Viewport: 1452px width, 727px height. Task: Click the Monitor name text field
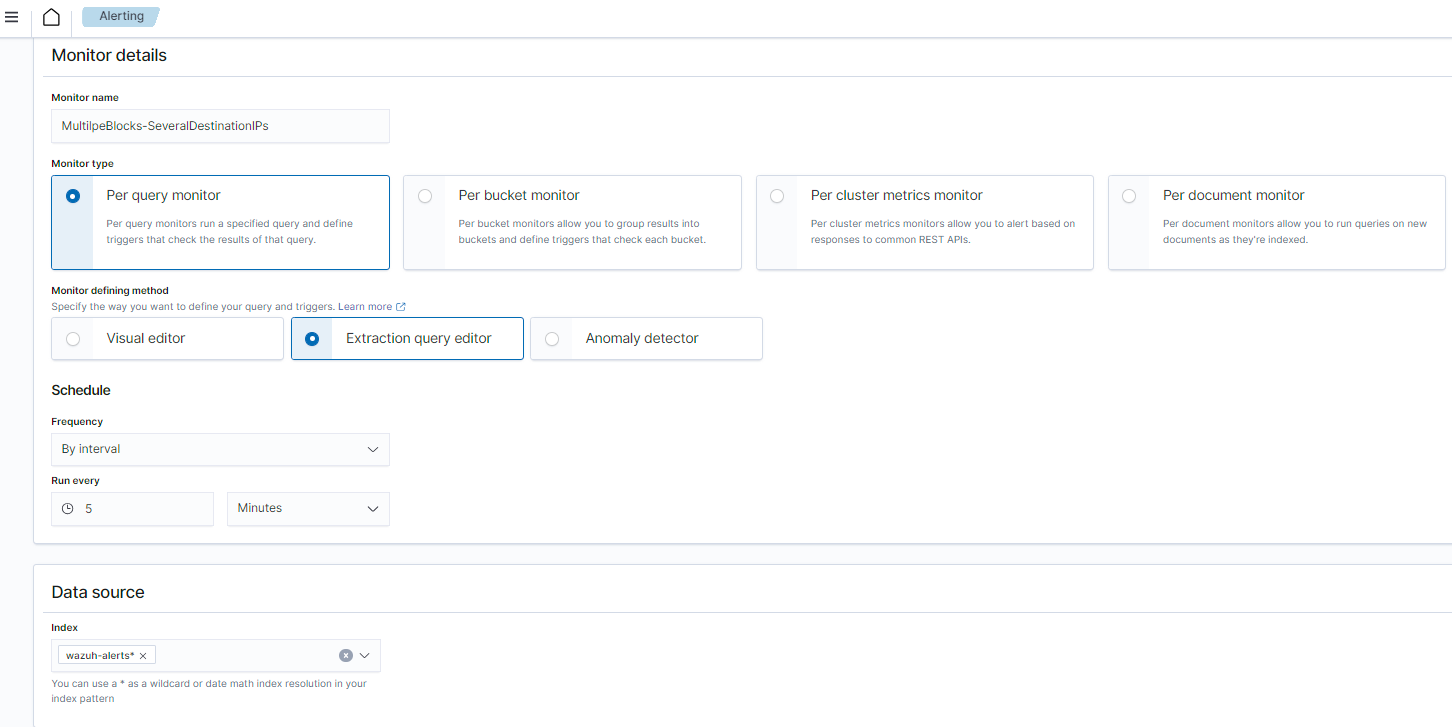220,127
